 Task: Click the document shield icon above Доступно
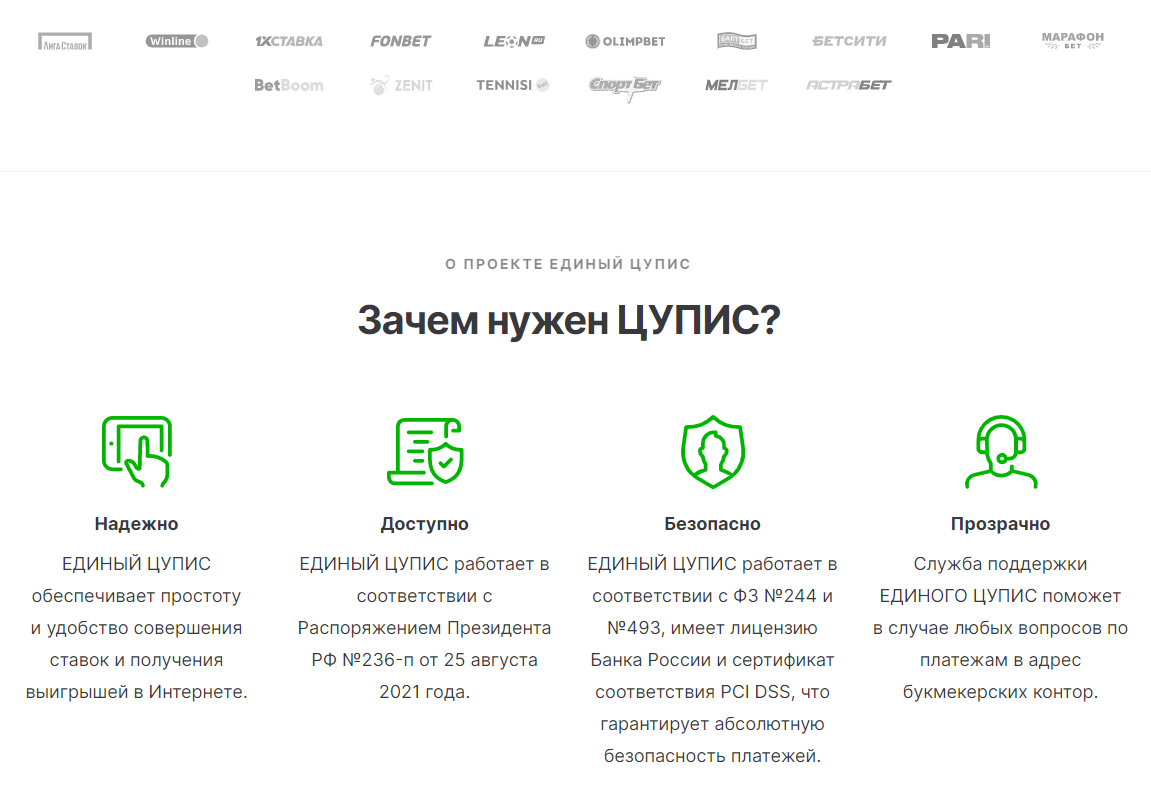(x=425, y=451)
